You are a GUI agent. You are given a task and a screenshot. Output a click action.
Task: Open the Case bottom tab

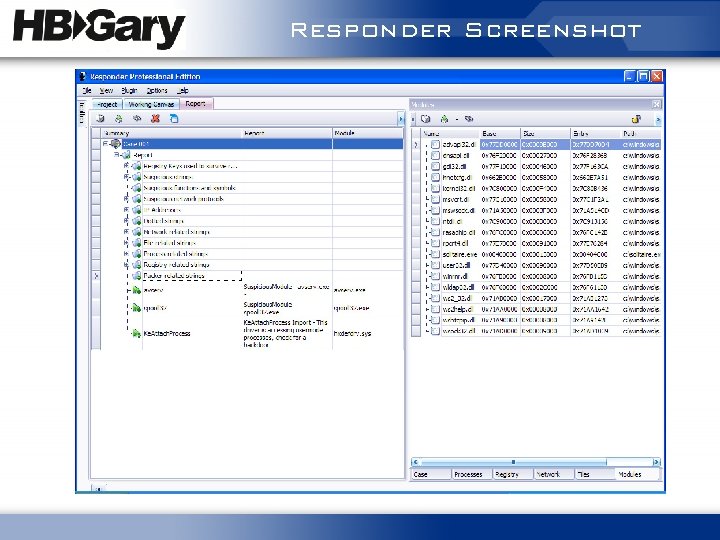click(x=430, y=474)
